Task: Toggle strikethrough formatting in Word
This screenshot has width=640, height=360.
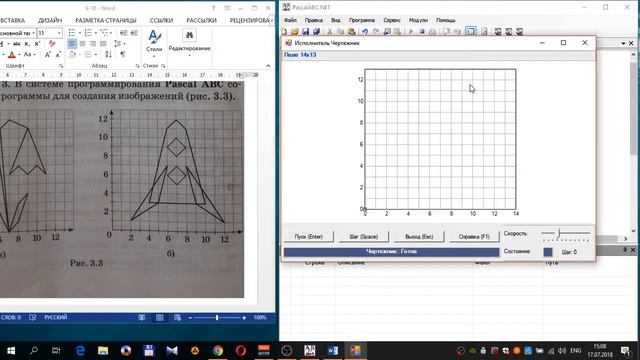Action: click(16, 44)
